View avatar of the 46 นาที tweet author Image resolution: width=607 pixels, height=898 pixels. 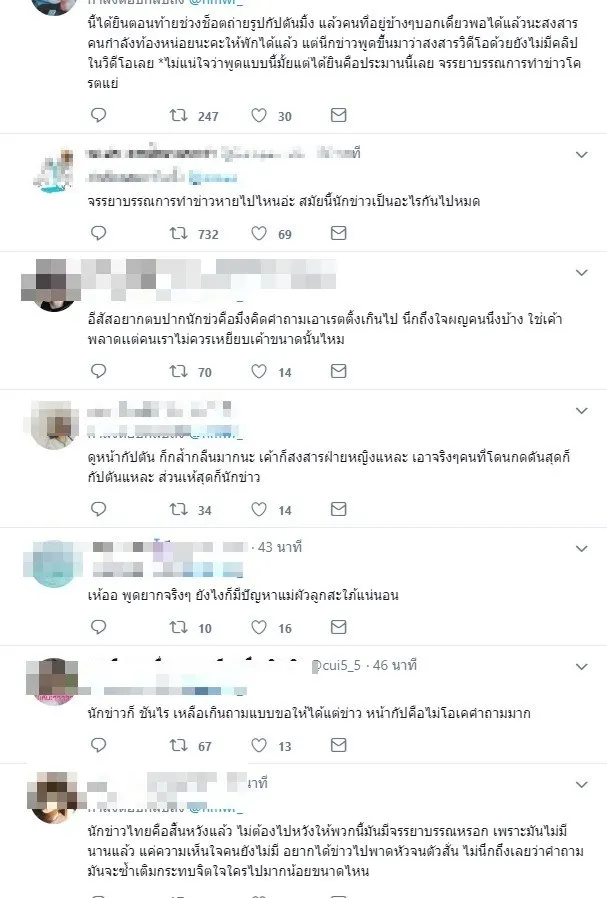coord(53,682)
